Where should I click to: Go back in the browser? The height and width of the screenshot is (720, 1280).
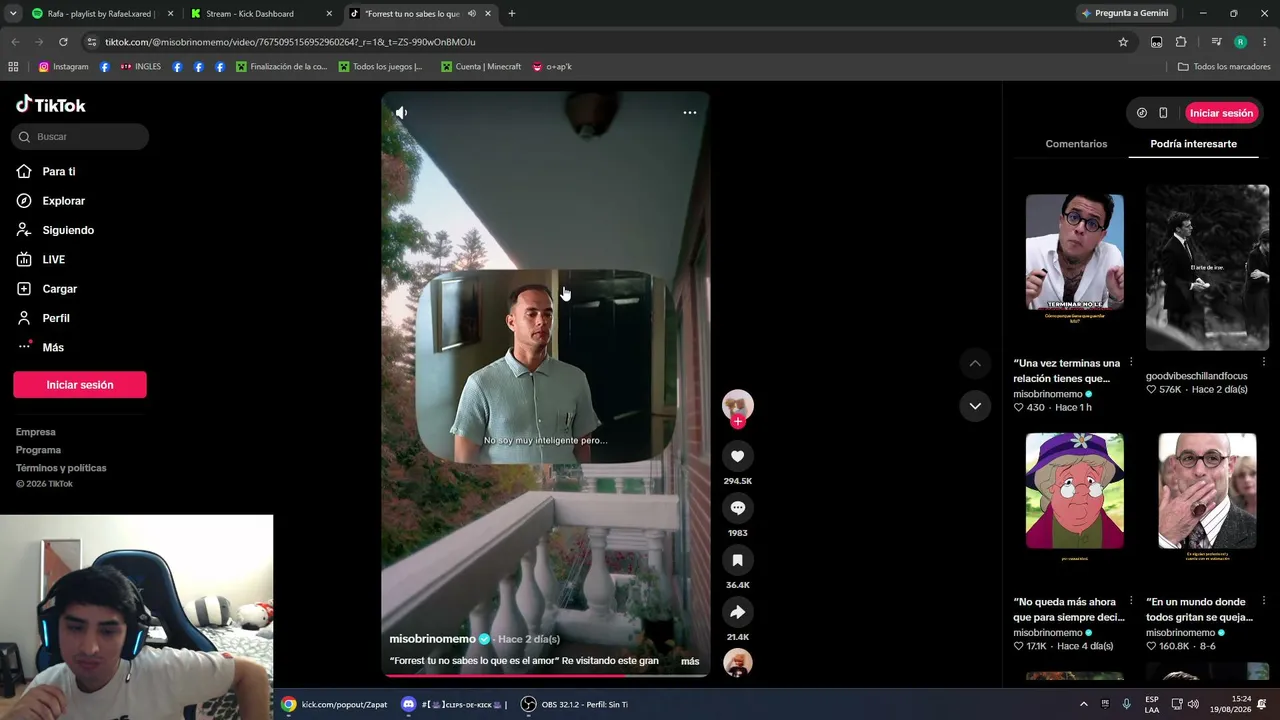[x=15, y=42]
